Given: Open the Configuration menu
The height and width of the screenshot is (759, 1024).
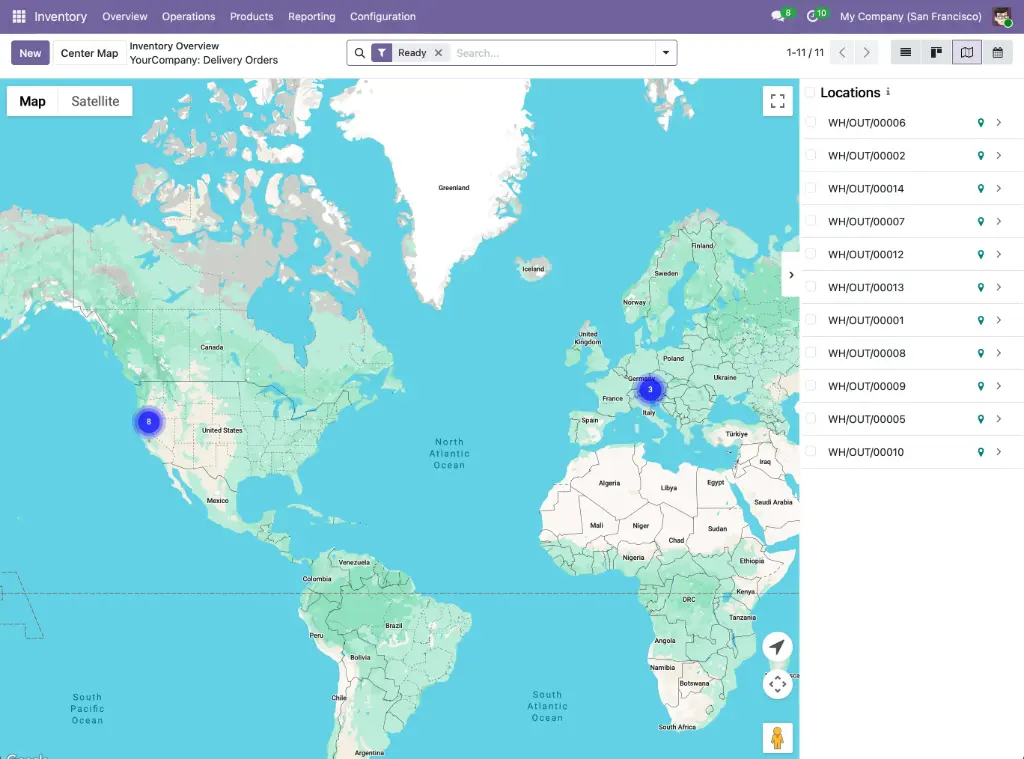Looking at the screenshot, I should click(383, 16).
